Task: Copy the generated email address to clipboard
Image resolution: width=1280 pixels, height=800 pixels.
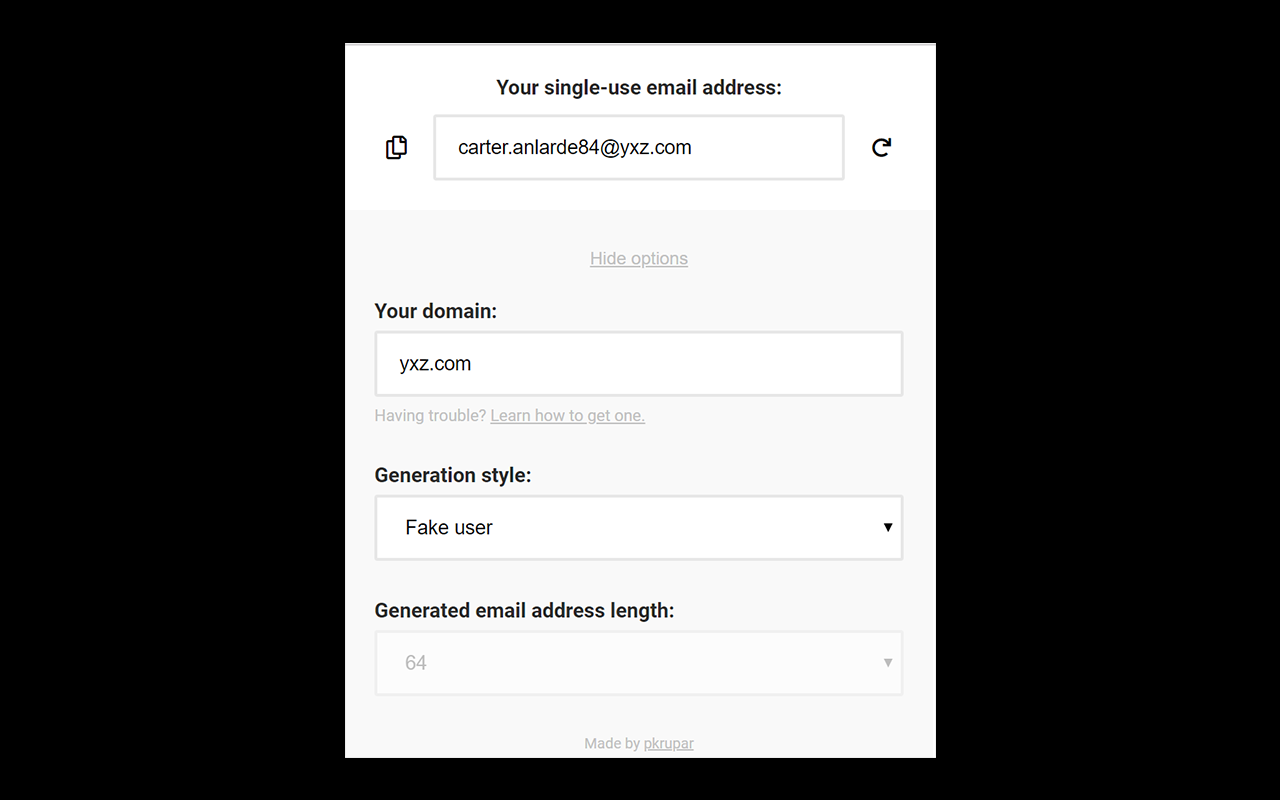Action: tap(396, 147)
